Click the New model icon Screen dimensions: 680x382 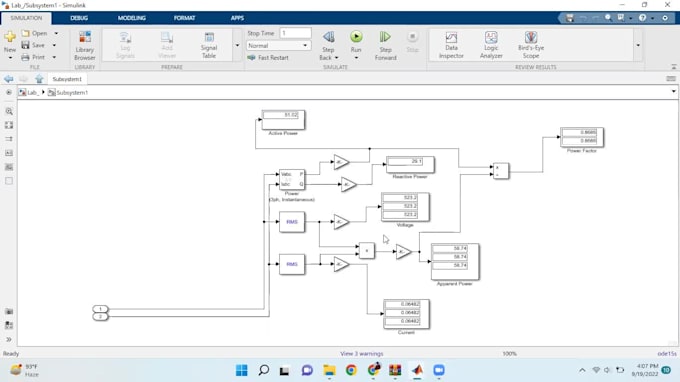pyautogui.click(x=10, y=37)
